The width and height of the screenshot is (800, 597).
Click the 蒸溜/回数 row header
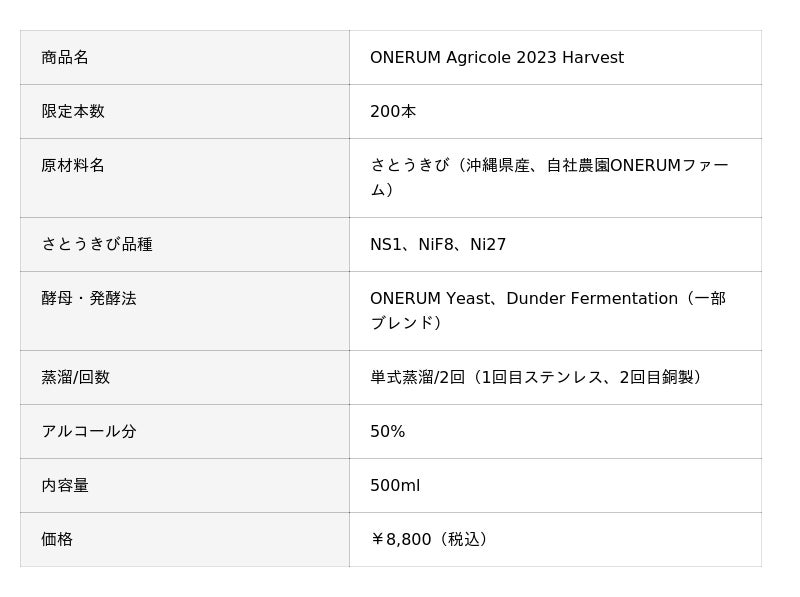coord(76,378)
